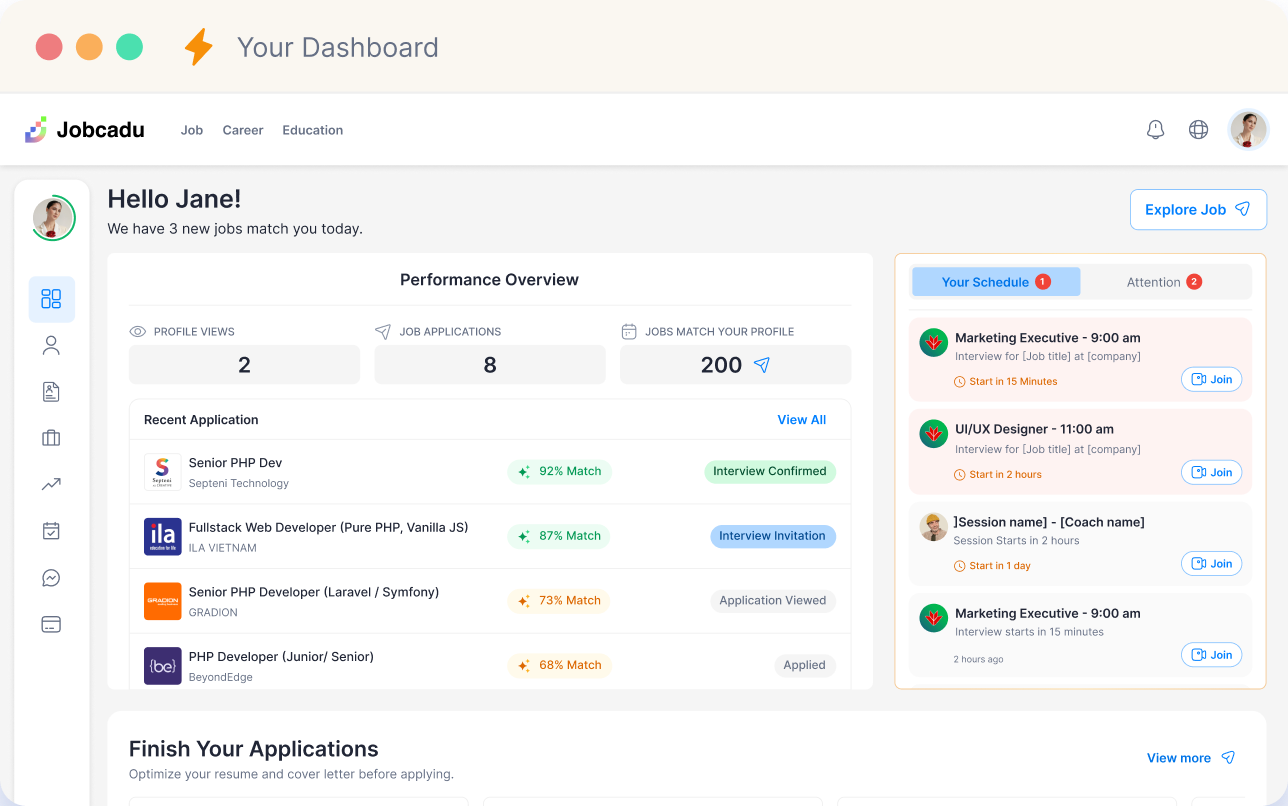Open the user avatar in top bar
The image size is (1288, 806).
click(1248, 130)
